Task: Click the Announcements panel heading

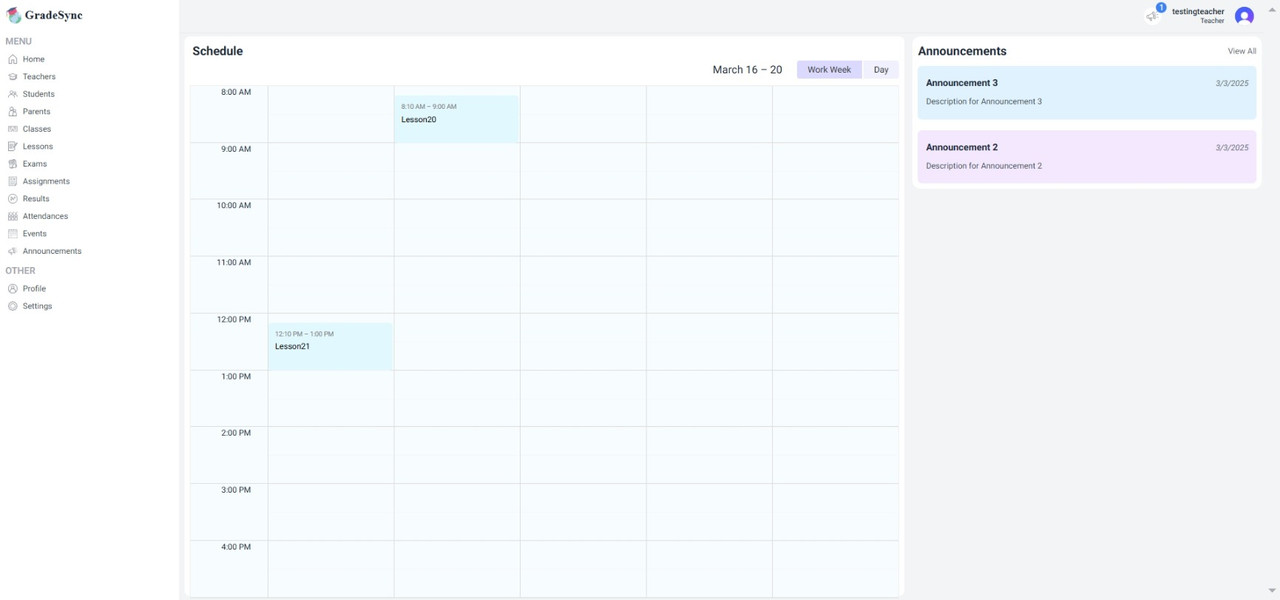Action: [962, 51]
